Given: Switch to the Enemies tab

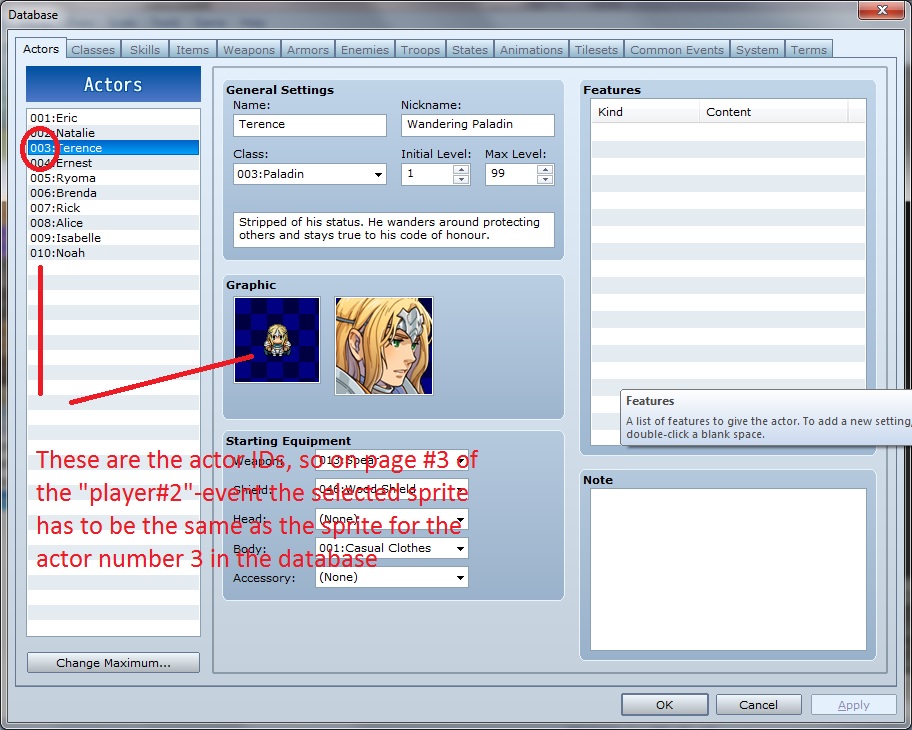Looking at the screenshot, I should (x=365, y=50).
